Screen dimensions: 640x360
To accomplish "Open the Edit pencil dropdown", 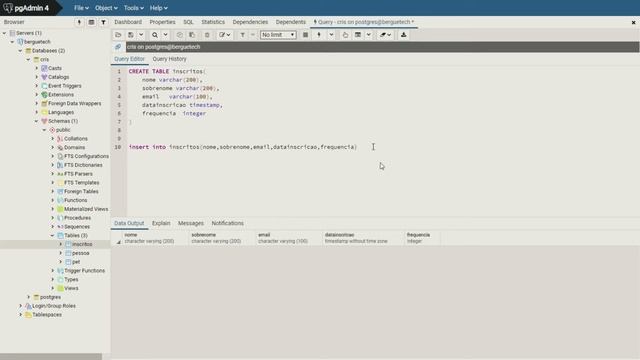I will pyautogui.click(x=224, y=35).
